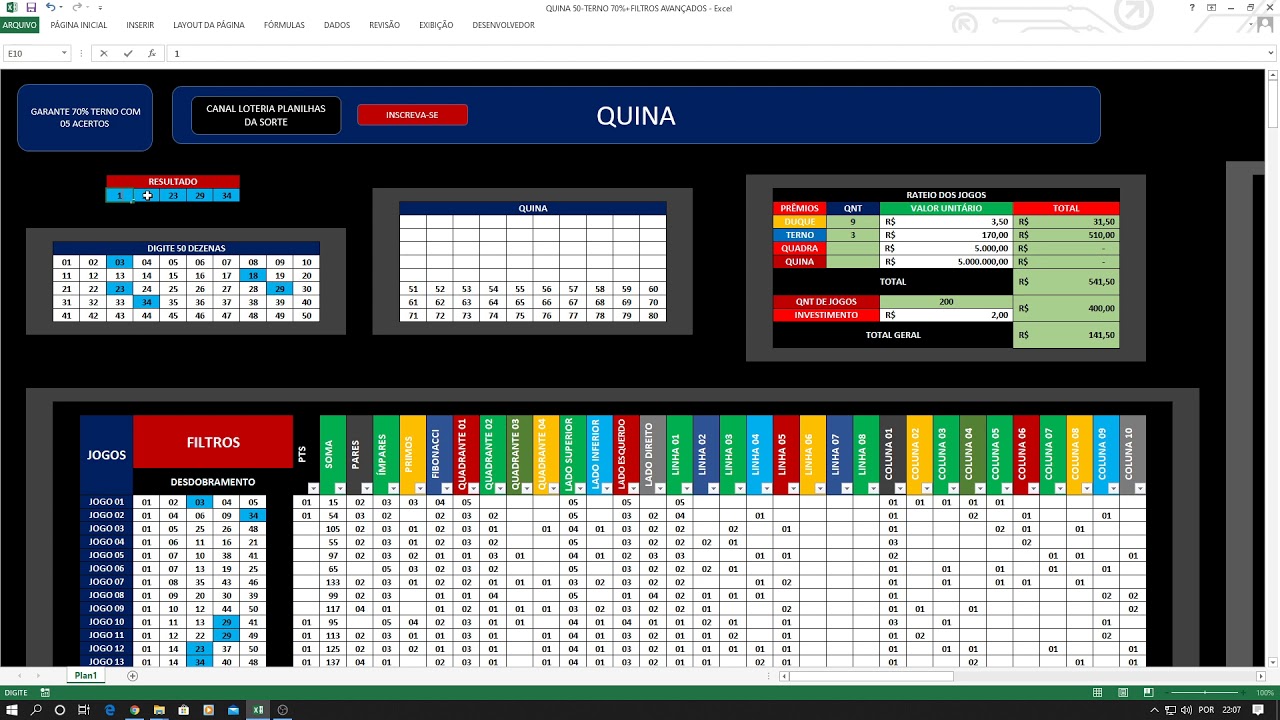Image resolution: width=1280 pixels, height=720 pixels.
Task: Click the taskbar Search magnifier icon
Action: click(36, 710)
